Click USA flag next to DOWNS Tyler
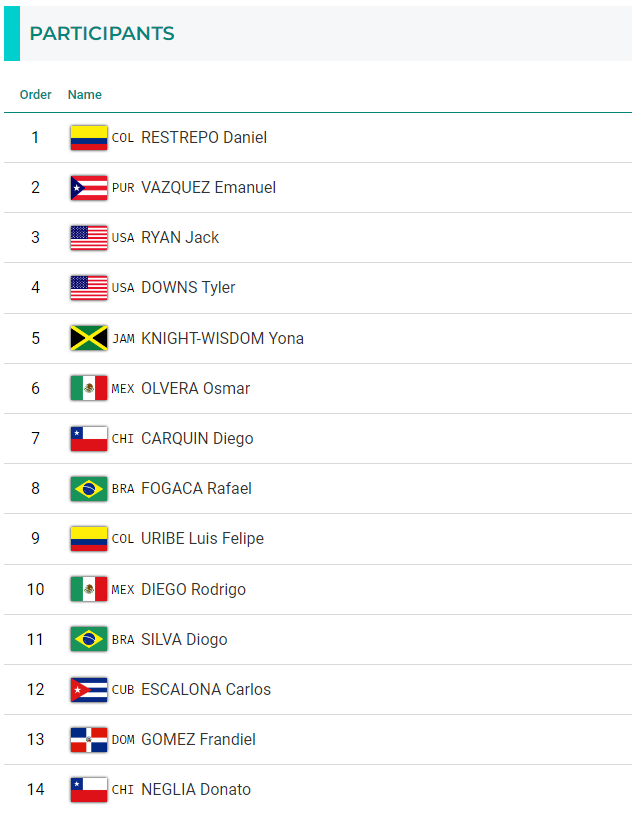632x813 pixels. pos(89,288)
